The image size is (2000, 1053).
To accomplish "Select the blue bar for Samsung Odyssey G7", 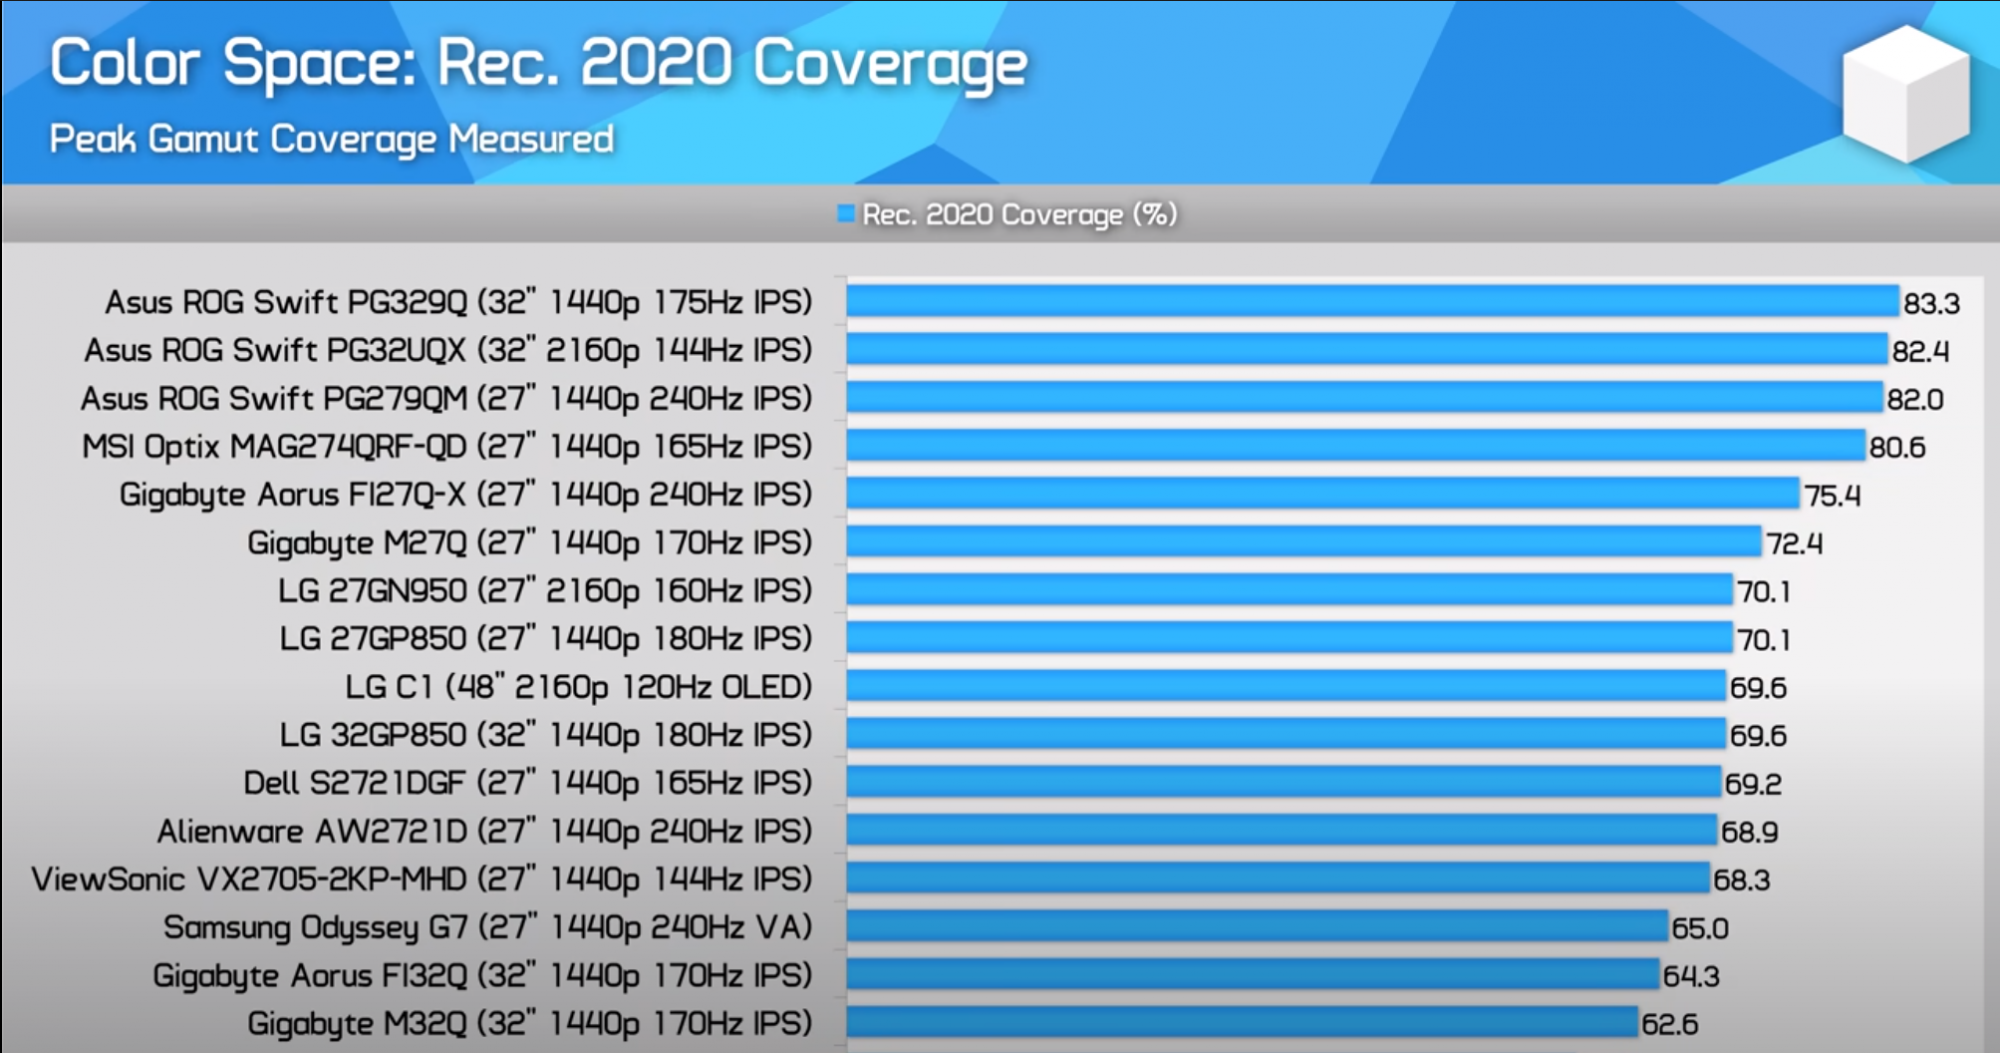I will [1257, 926].
